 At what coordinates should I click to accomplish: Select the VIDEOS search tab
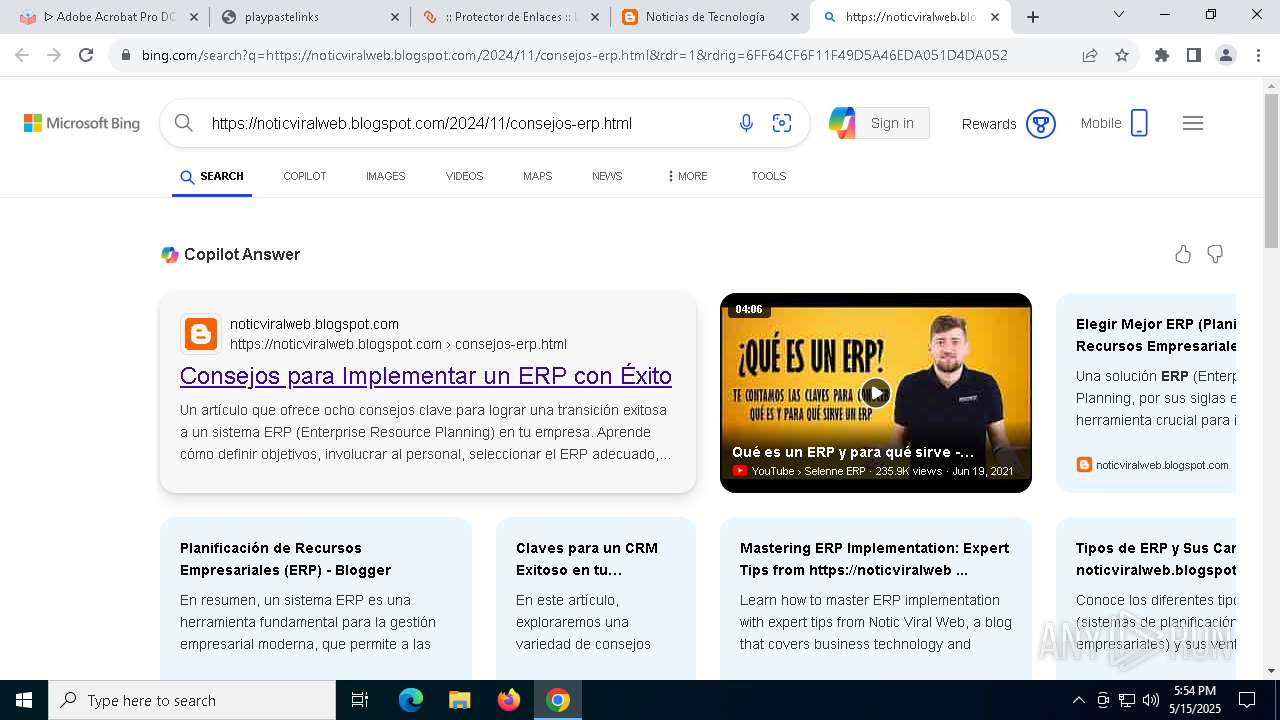point(464,176)
